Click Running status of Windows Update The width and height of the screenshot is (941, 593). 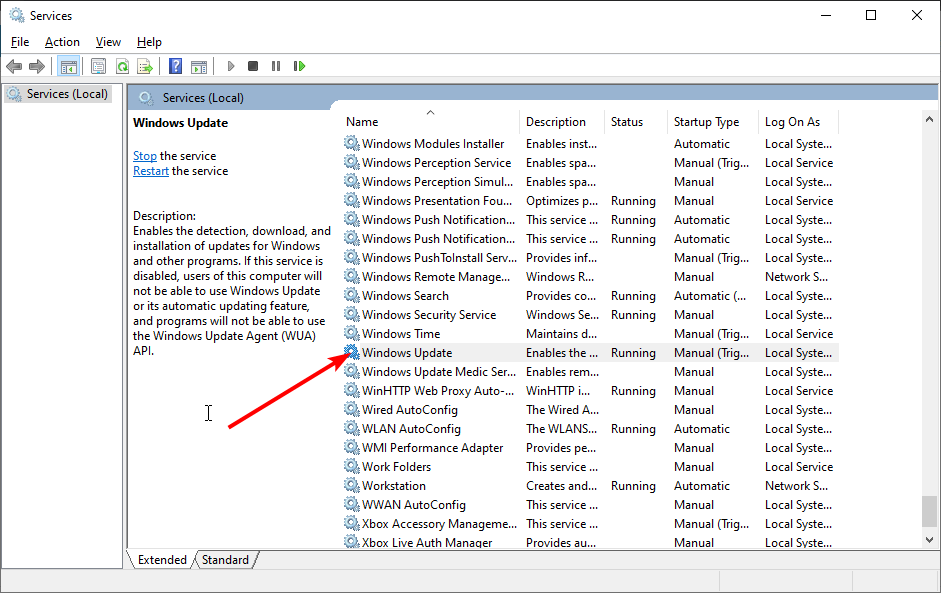tap(633, 353)
